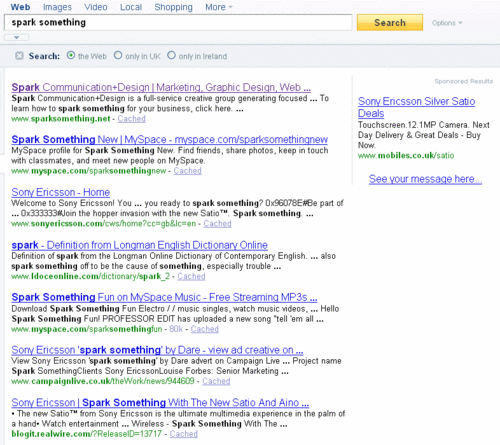Click the yellow Search button
Image resolution: width=500 pixels, height=445 pixels.
(x=390, y=23)
